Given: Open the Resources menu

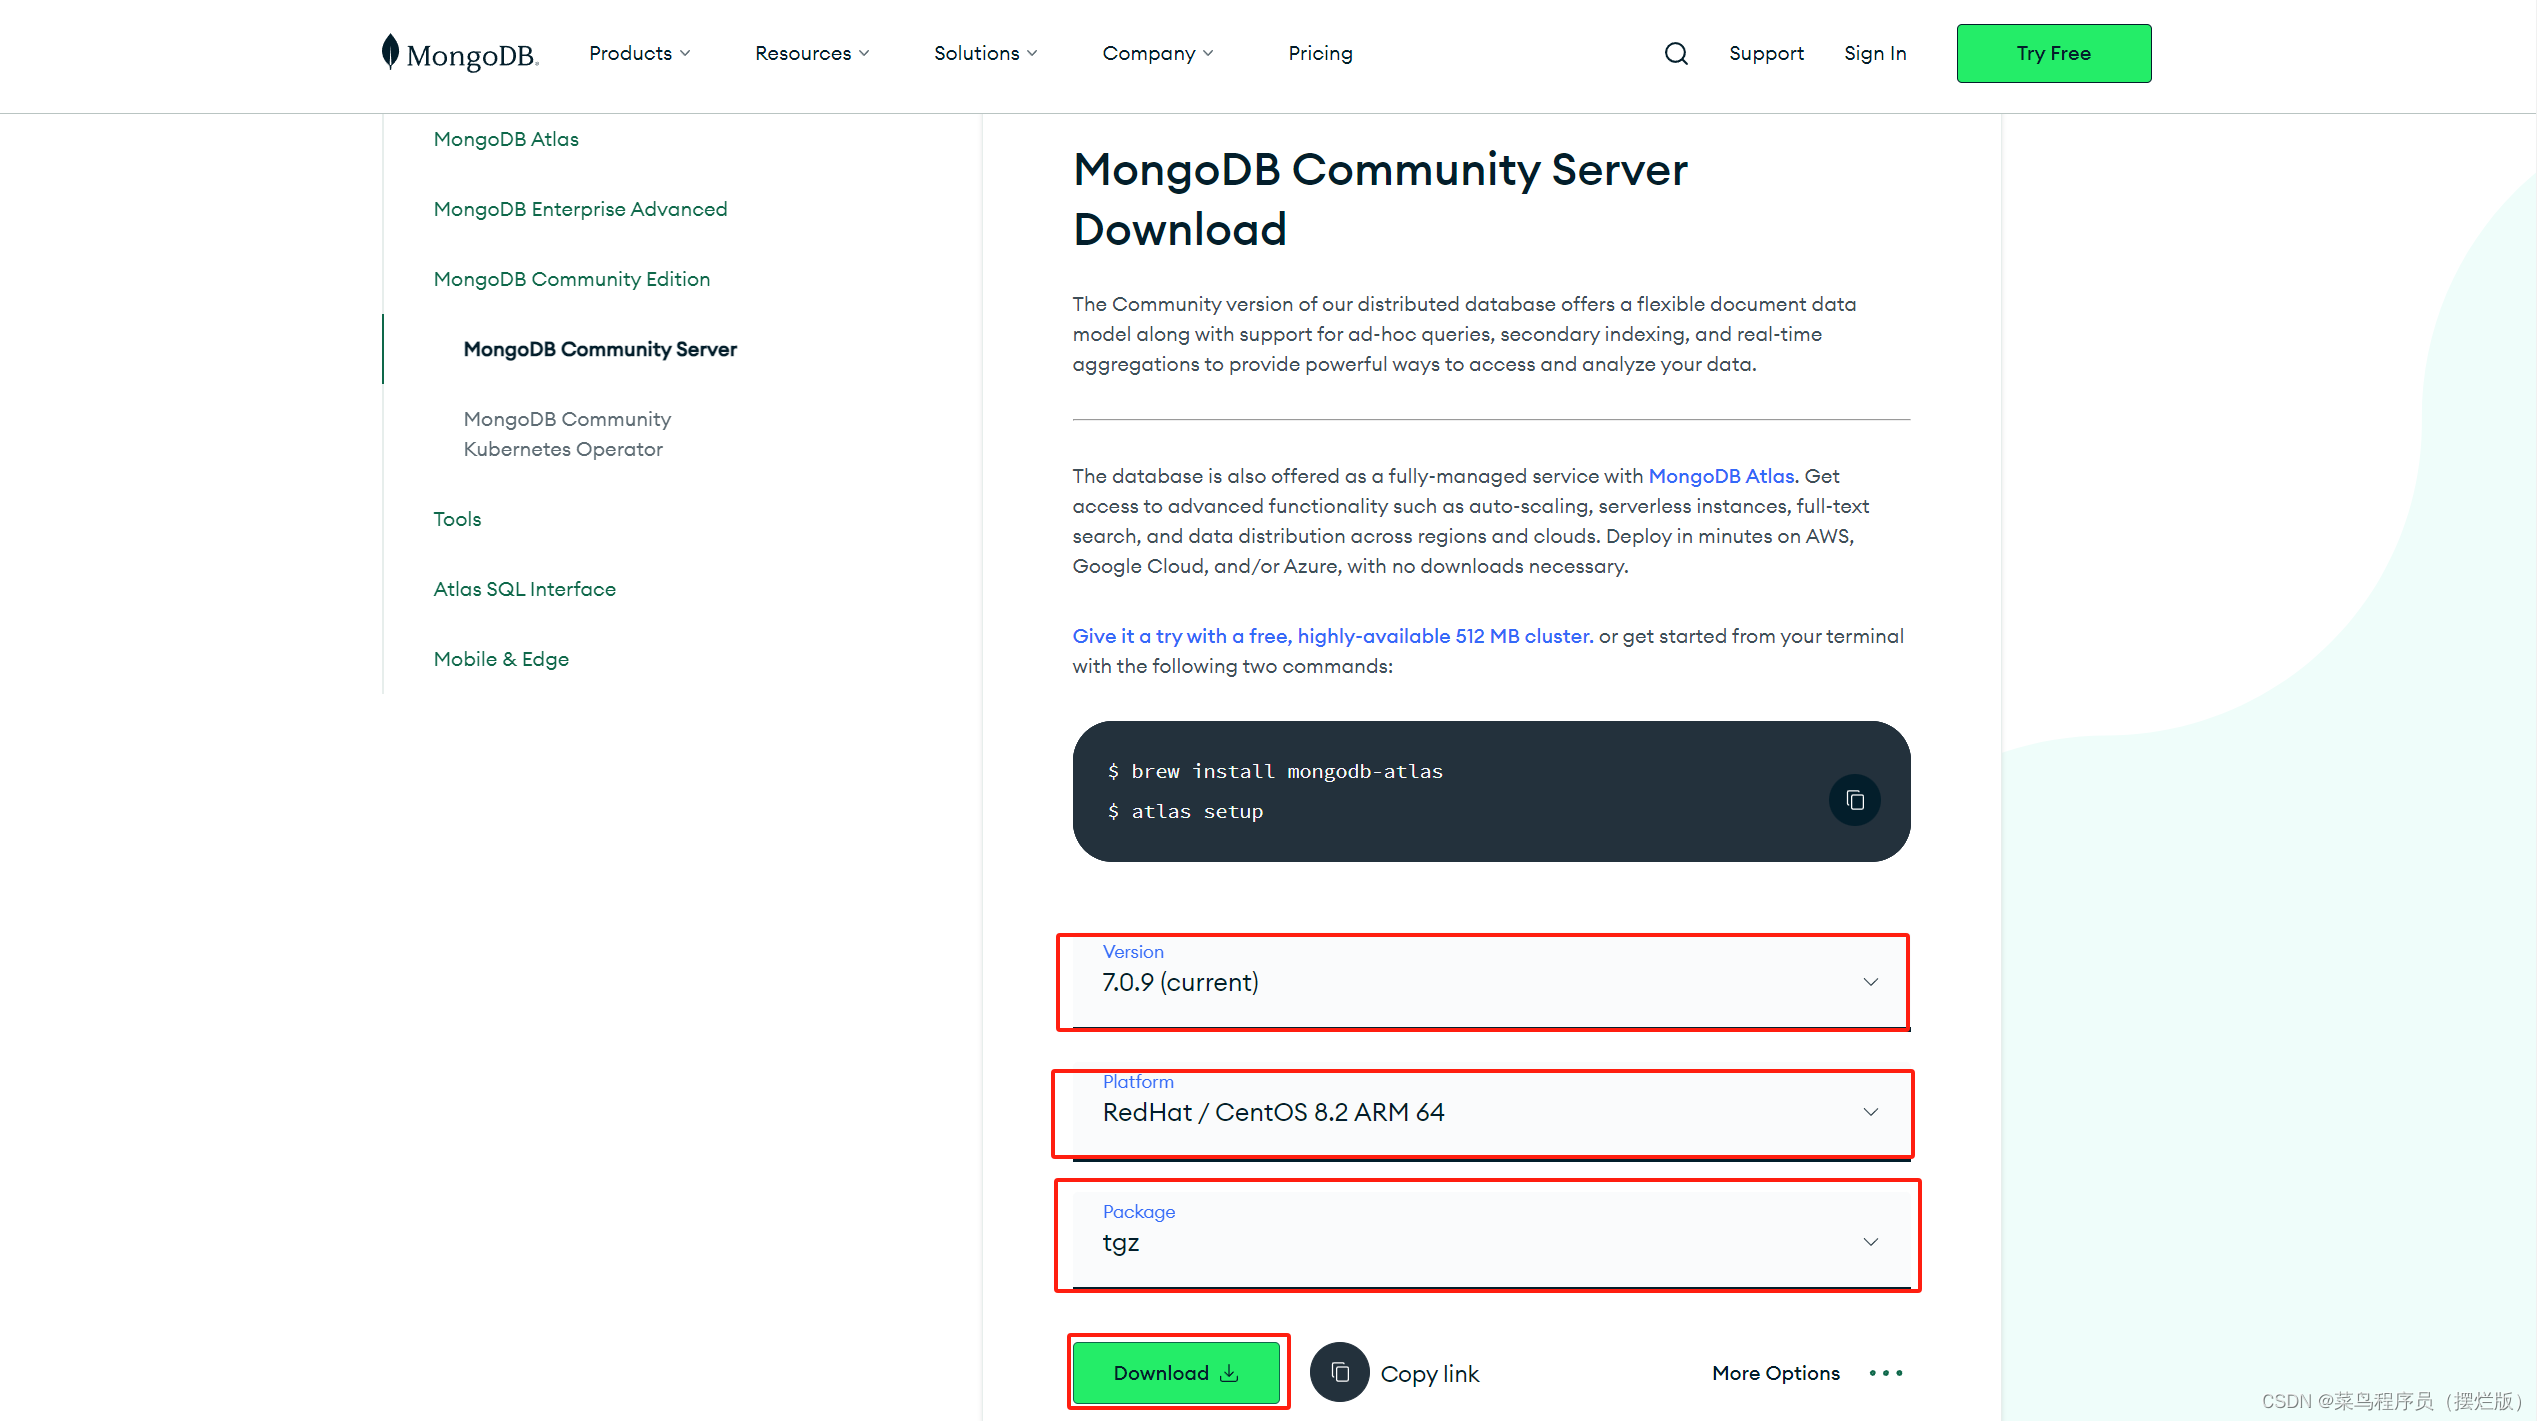Looking at the screenshot, I should pyautogui.click(x=811, y=53).
